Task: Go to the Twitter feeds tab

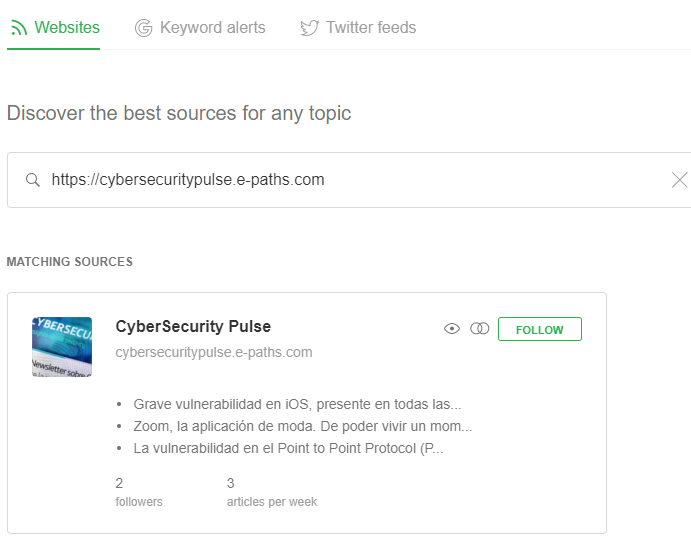Action: [x=370, y=28]
